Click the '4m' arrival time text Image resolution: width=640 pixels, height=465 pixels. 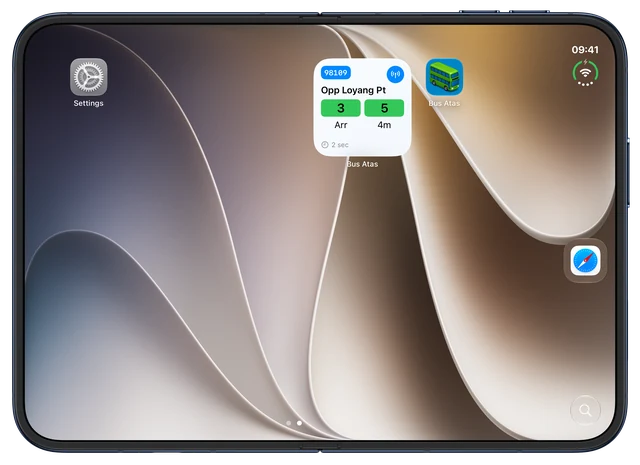(384, 125)
